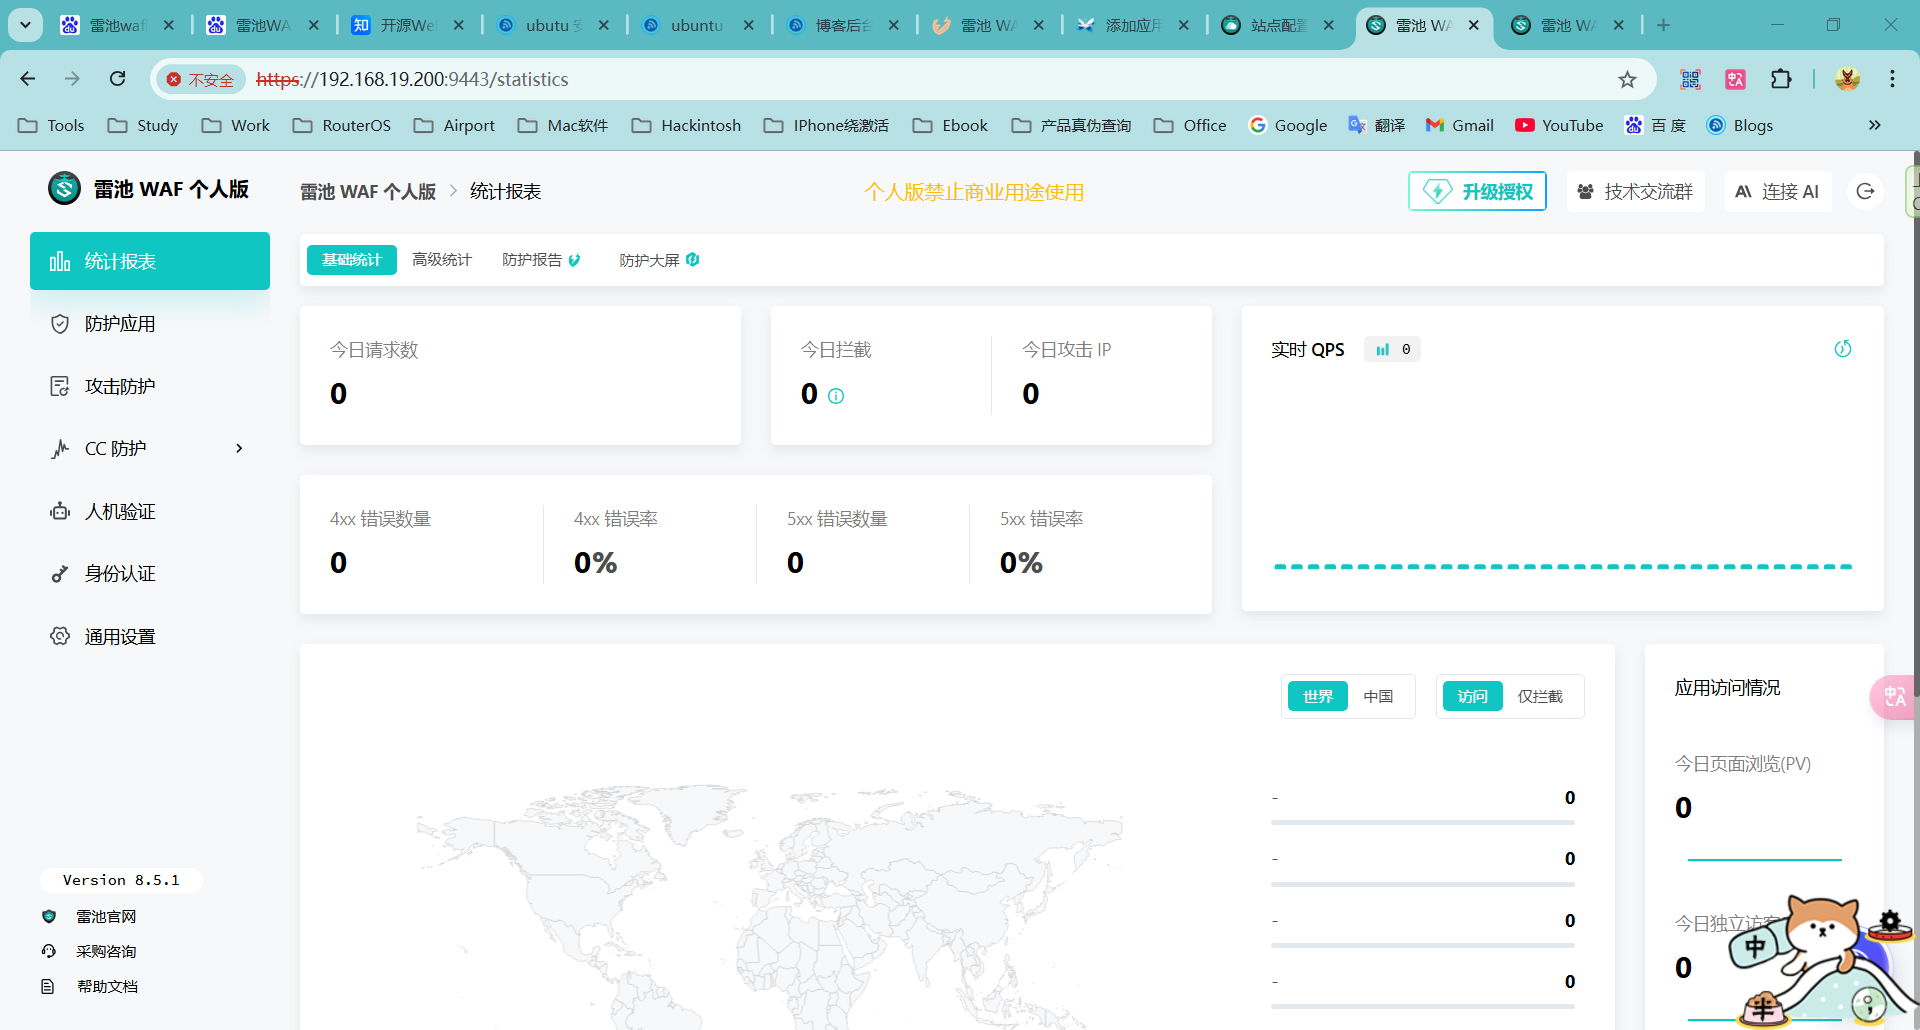Image resolution: width=1920 pixels, height=1030 pixels.
Task: Click the pink translate extension icon
Action: (1735, 79)
